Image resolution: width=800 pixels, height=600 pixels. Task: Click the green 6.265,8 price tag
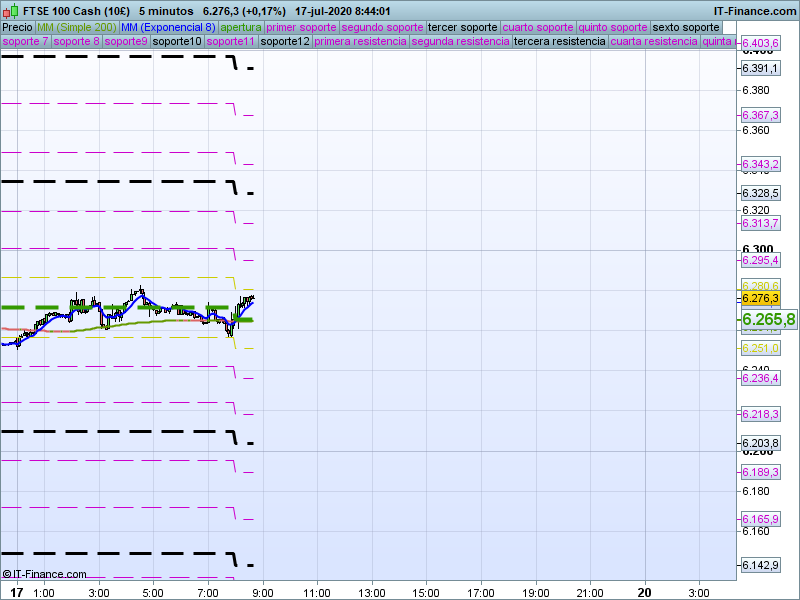tap(768, 319)
